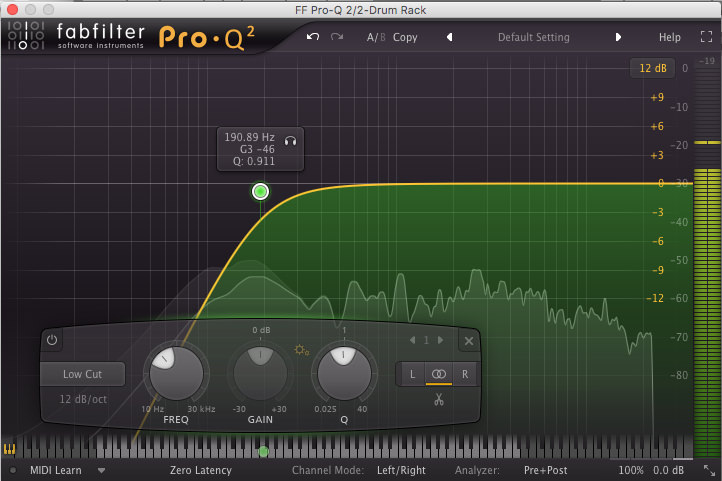Viewport: 722px width, 481px height.
Task: Click the FabFilter logo icon
Action: pos(26,35)
